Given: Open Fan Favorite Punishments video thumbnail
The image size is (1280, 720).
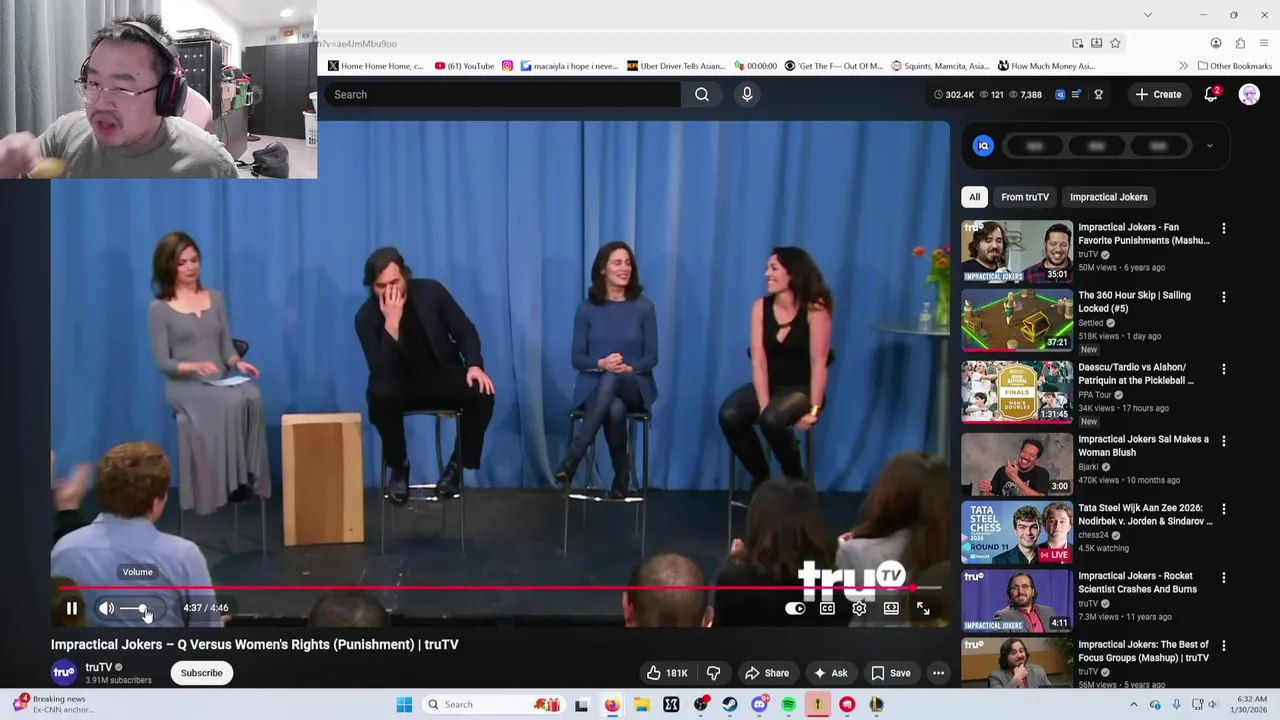Looking at the screenshot, I should coord(1017,252).
